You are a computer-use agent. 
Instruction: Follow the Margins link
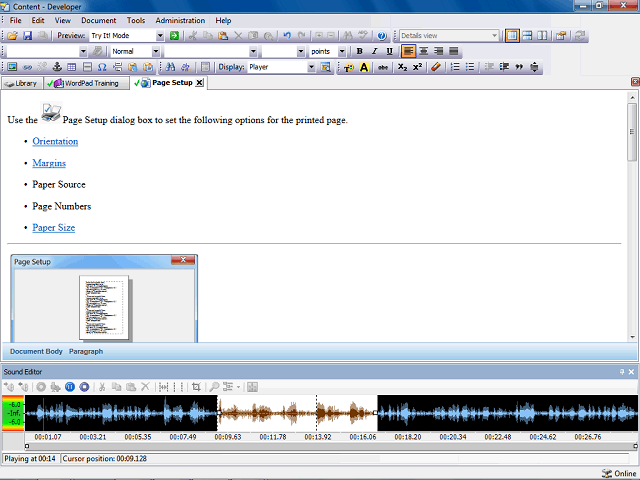coord(49,163)
